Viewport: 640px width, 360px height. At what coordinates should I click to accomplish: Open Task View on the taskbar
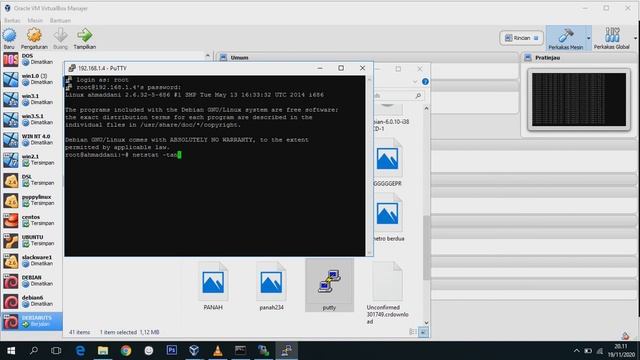click(56, 351)
